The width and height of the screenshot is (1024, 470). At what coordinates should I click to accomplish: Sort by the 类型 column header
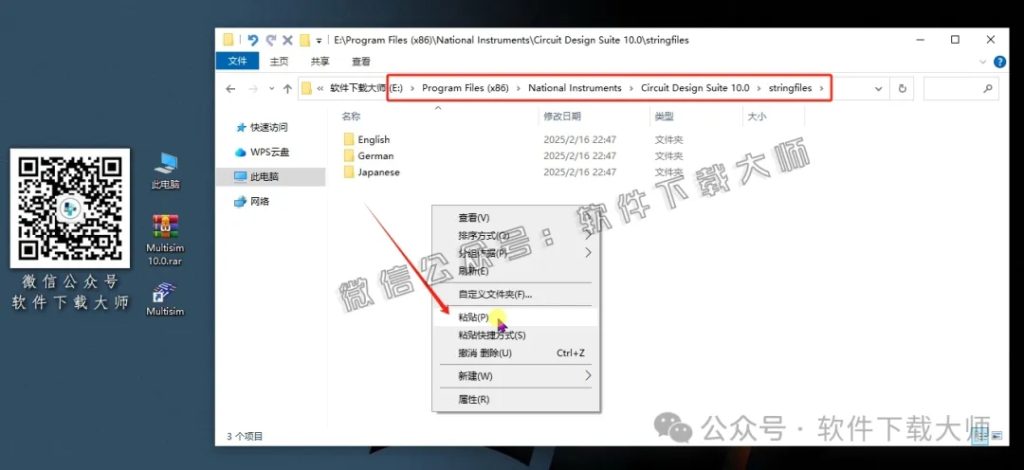[x=664, y=116]
